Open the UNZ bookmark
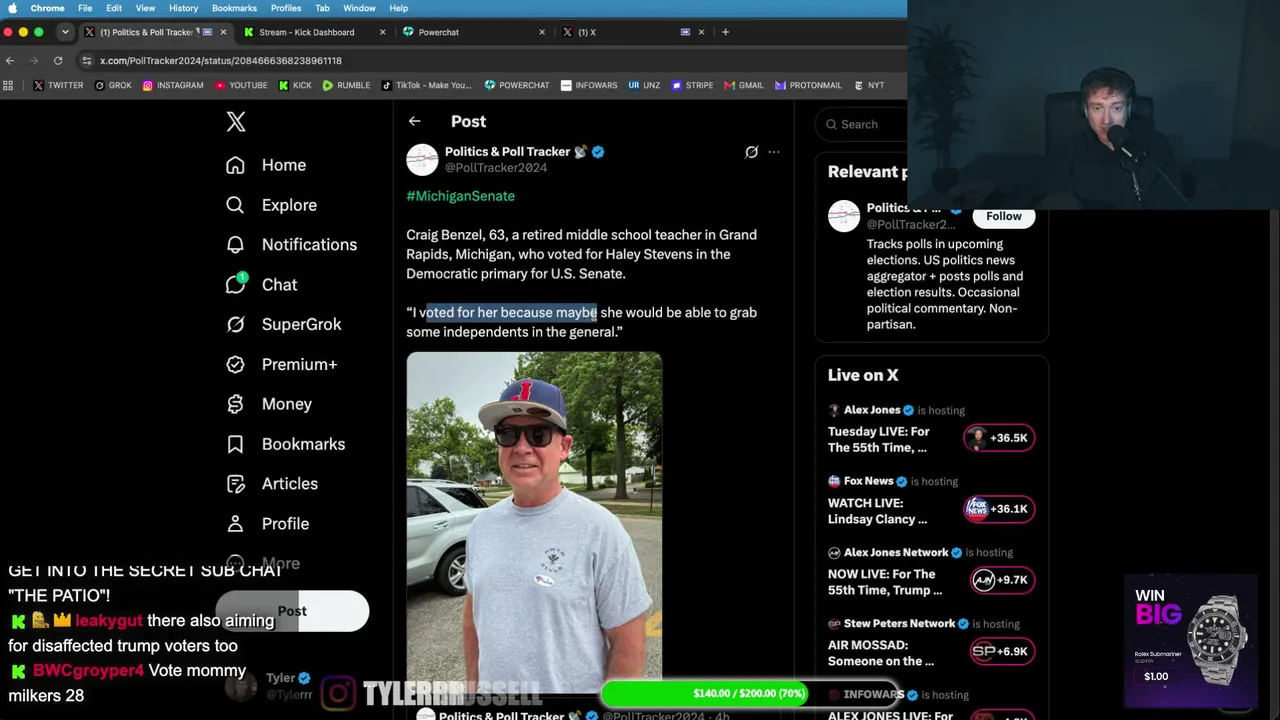 (x=644, y=85)
